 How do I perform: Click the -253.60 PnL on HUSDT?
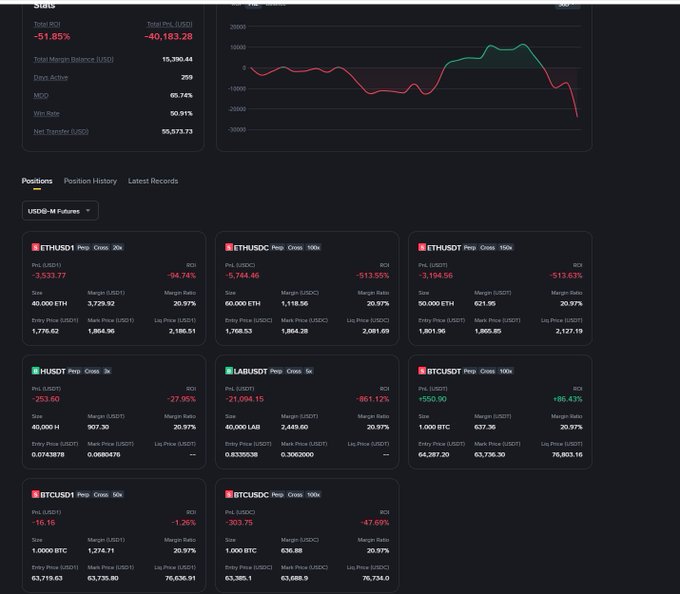pyautogui.click(x=46, y=399)
